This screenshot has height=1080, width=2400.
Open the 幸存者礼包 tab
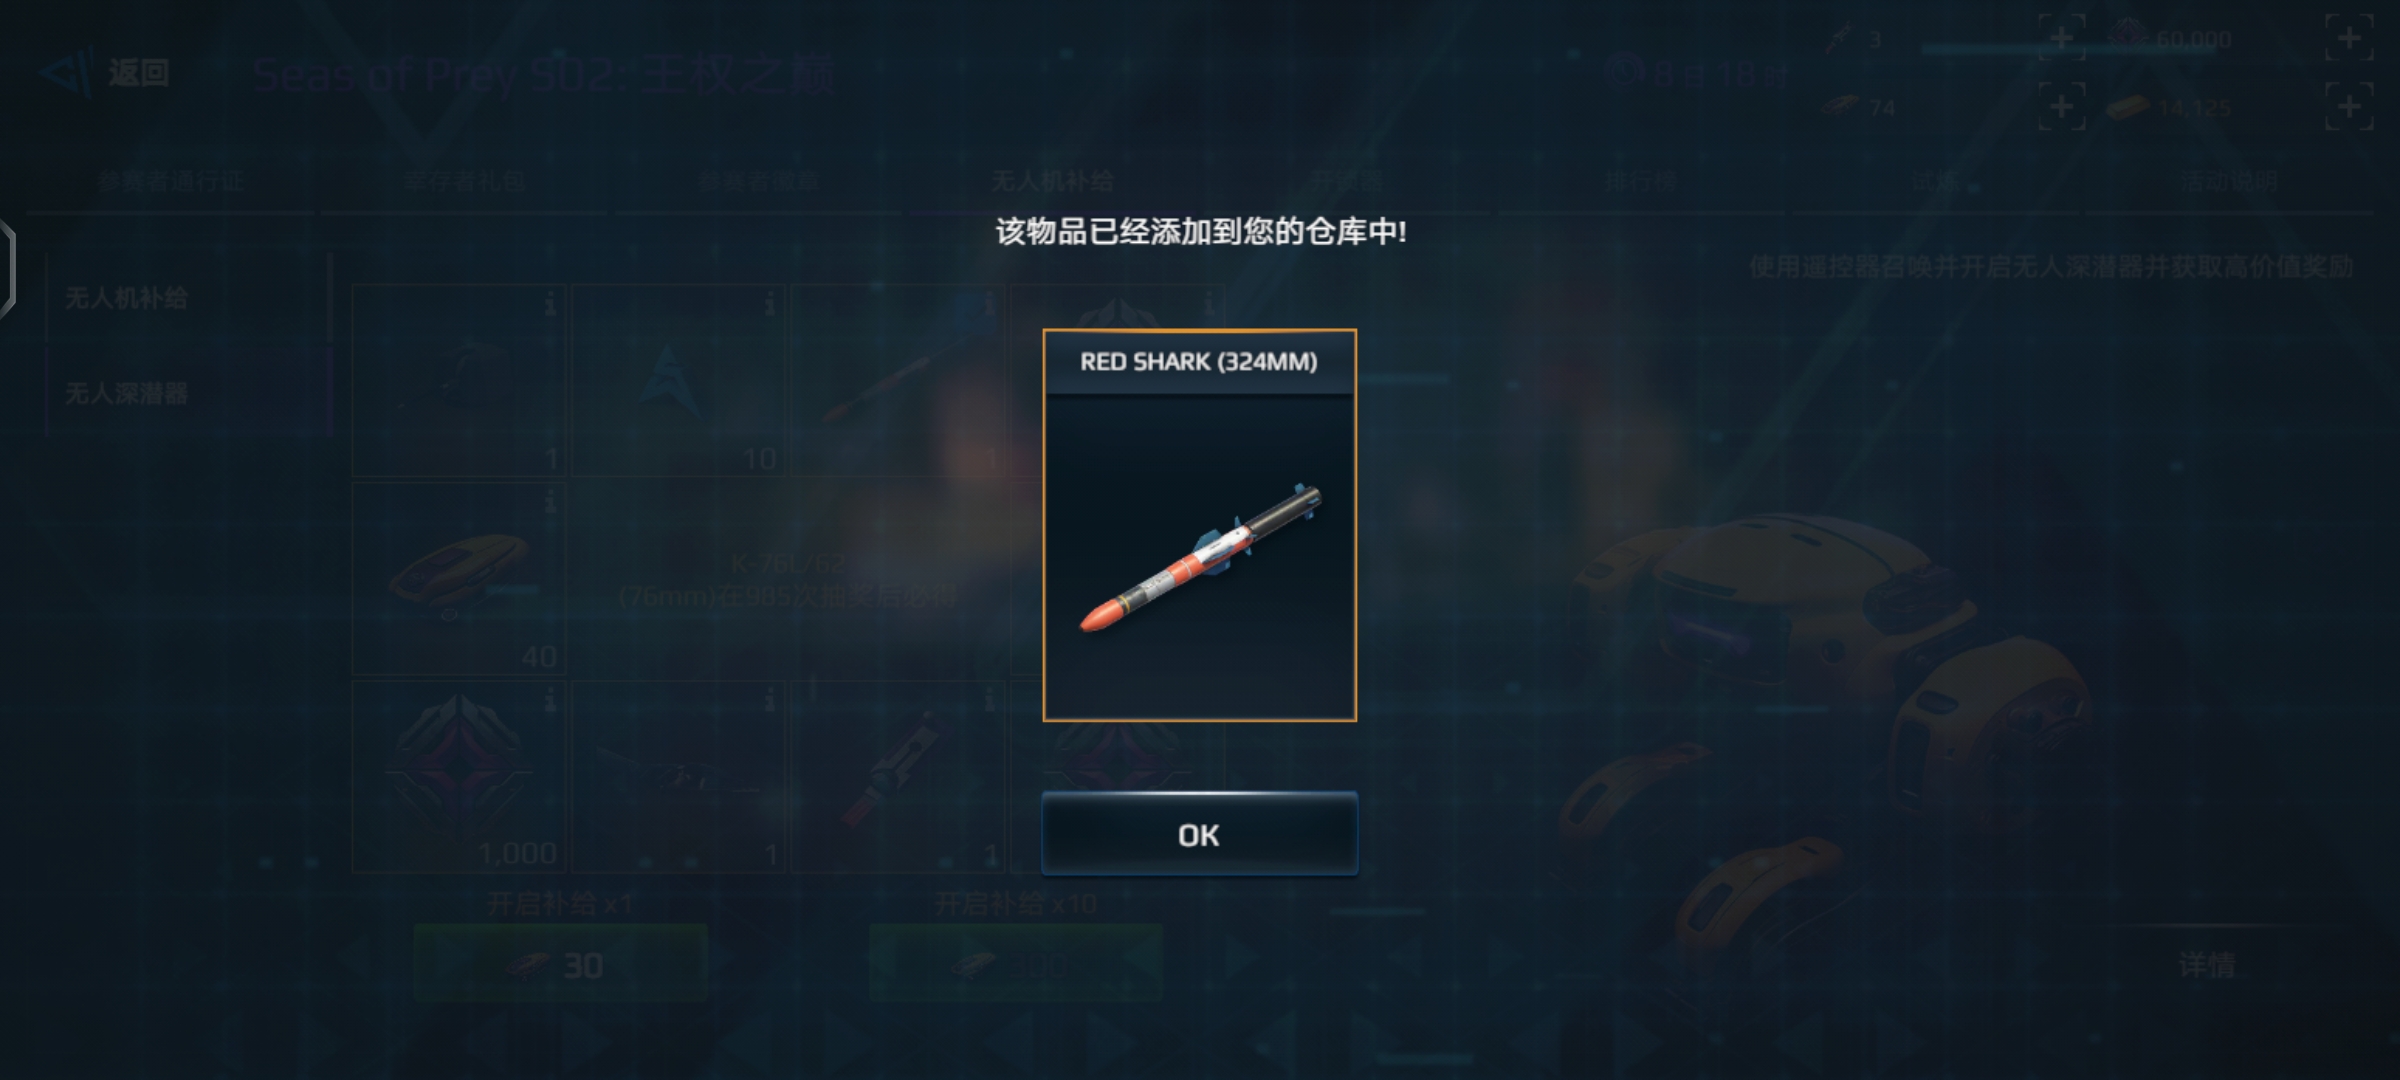pyautogui.click(x=465, y=181)
